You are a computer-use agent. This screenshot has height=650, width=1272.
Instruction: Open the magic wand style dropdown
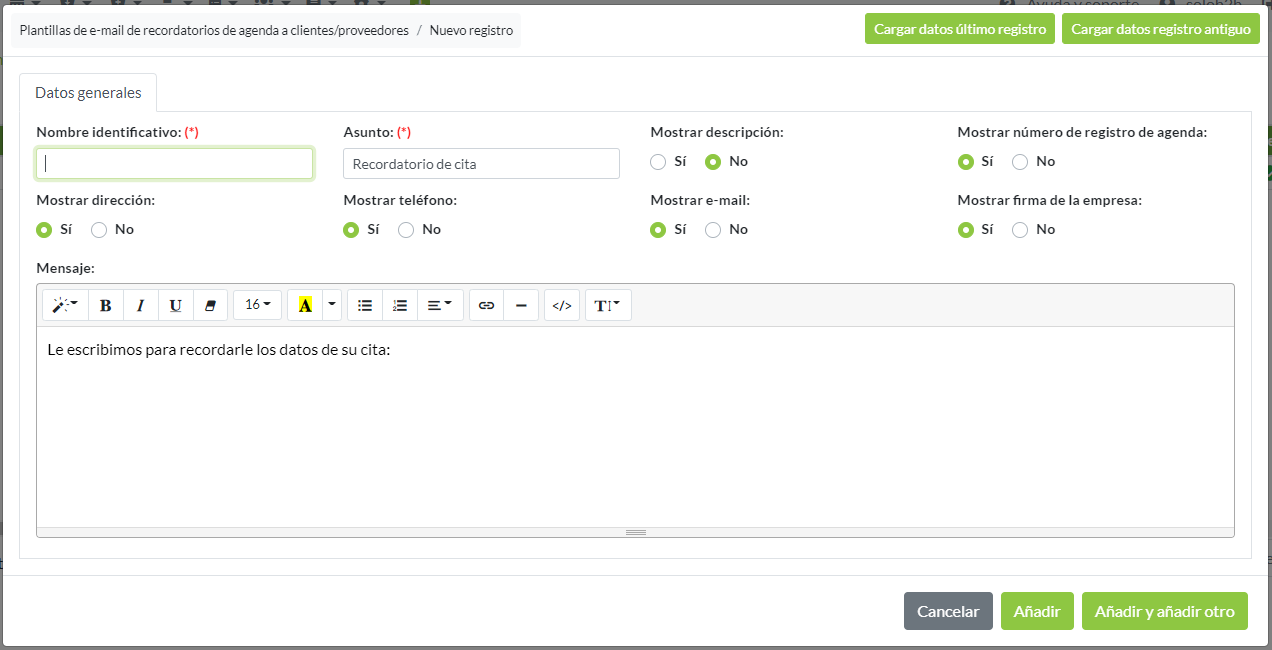65,305
